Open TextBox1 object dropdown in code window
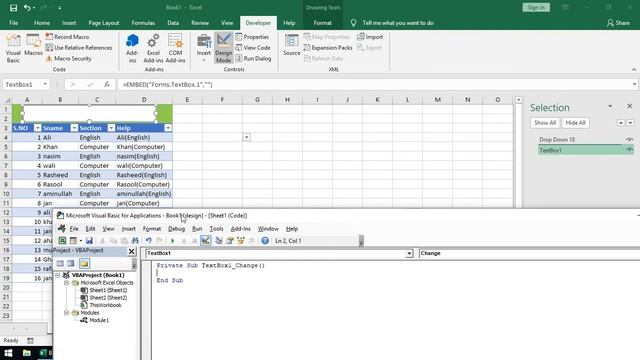 click(409, 253)
